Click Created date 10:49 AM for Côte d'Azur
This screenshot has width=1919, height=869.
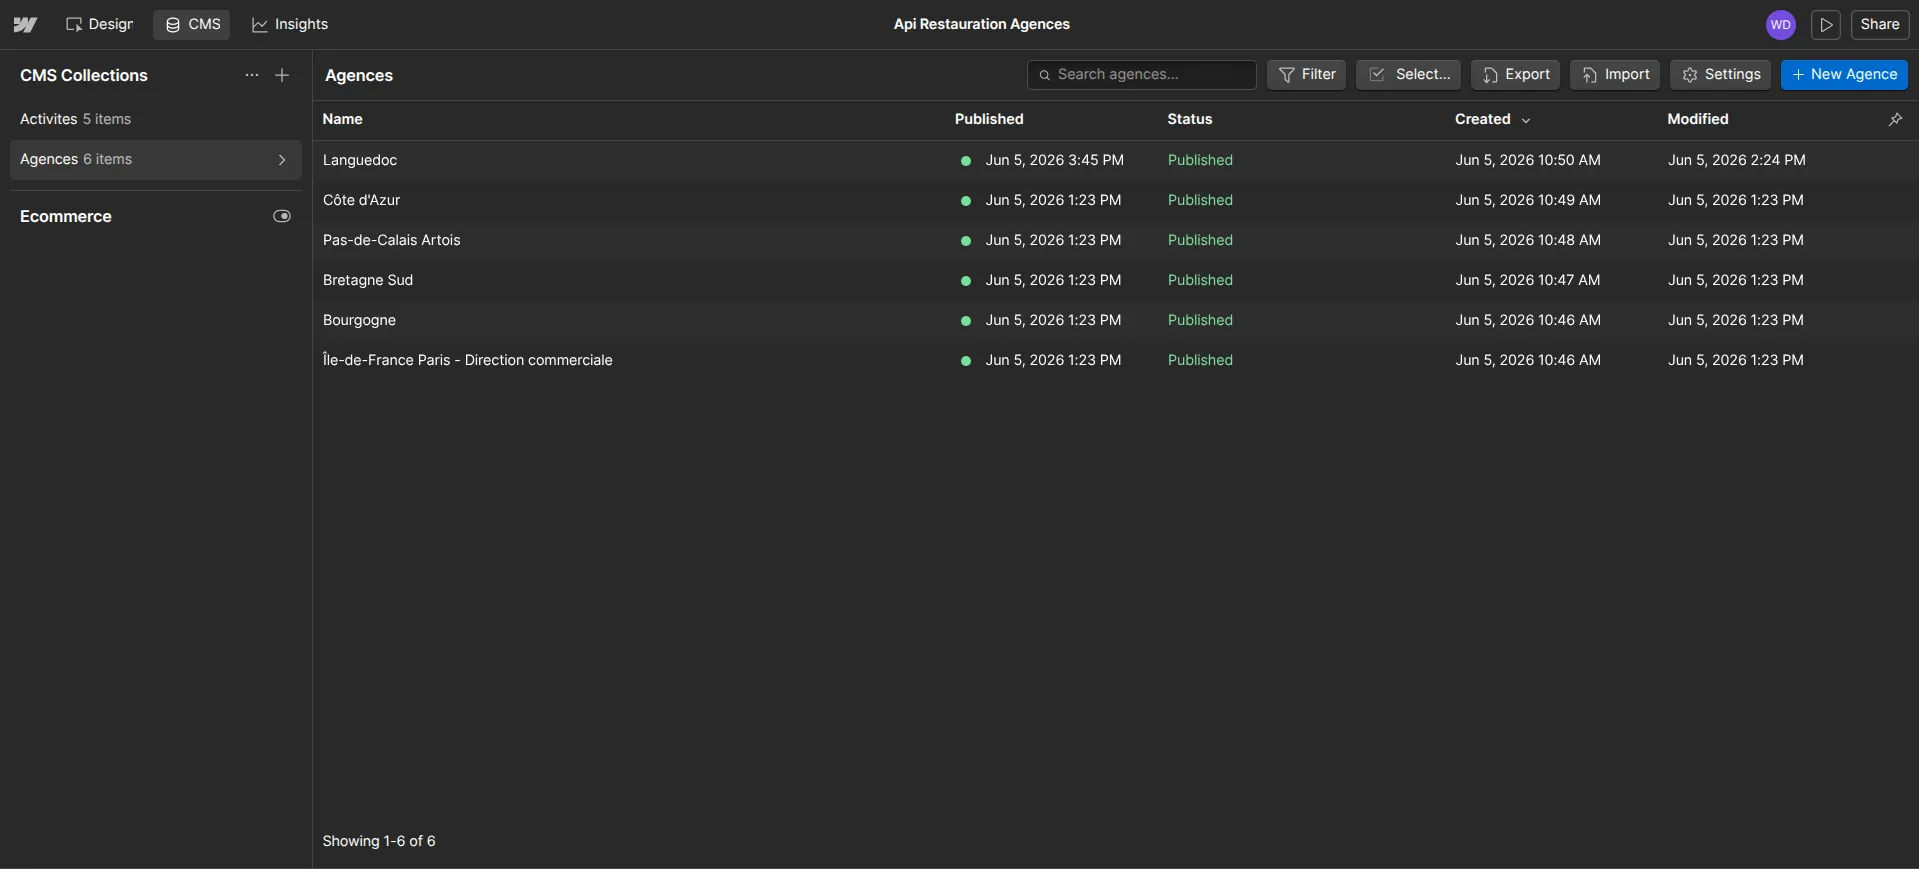pyautogui.click(x=1528, y=200)
